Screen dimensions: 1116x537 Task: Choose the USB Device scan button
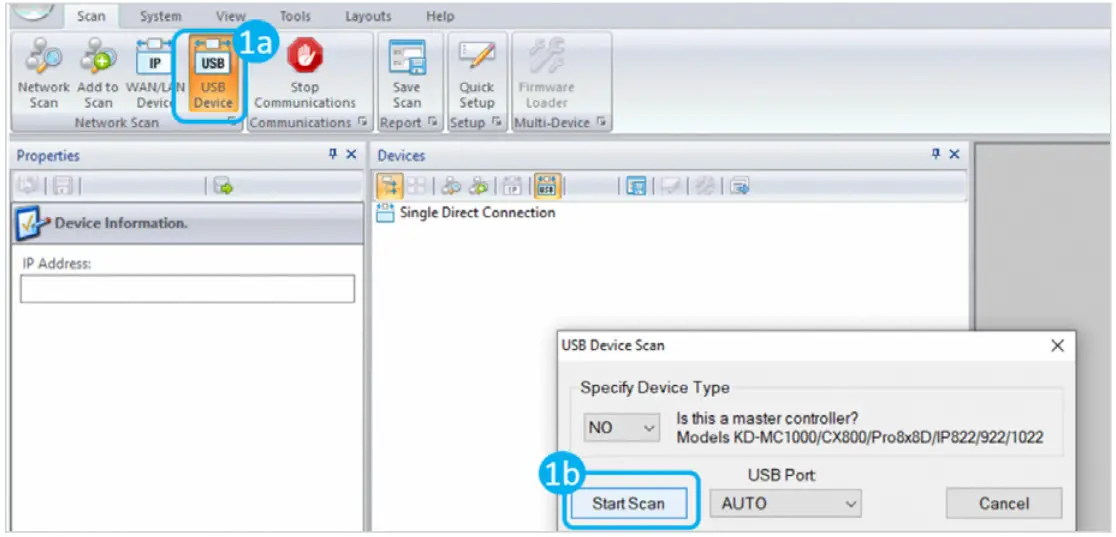(213, 75)
